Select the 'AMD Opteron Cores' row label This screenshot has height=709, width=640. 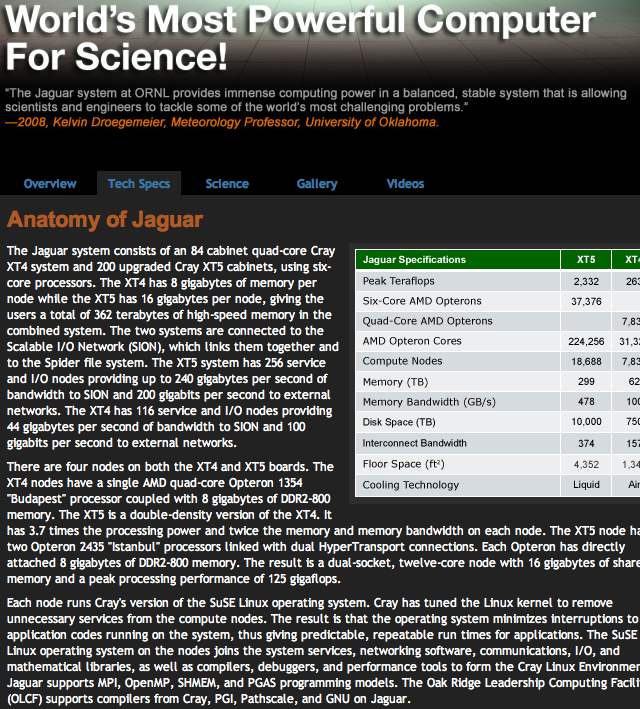coord(412,341)
